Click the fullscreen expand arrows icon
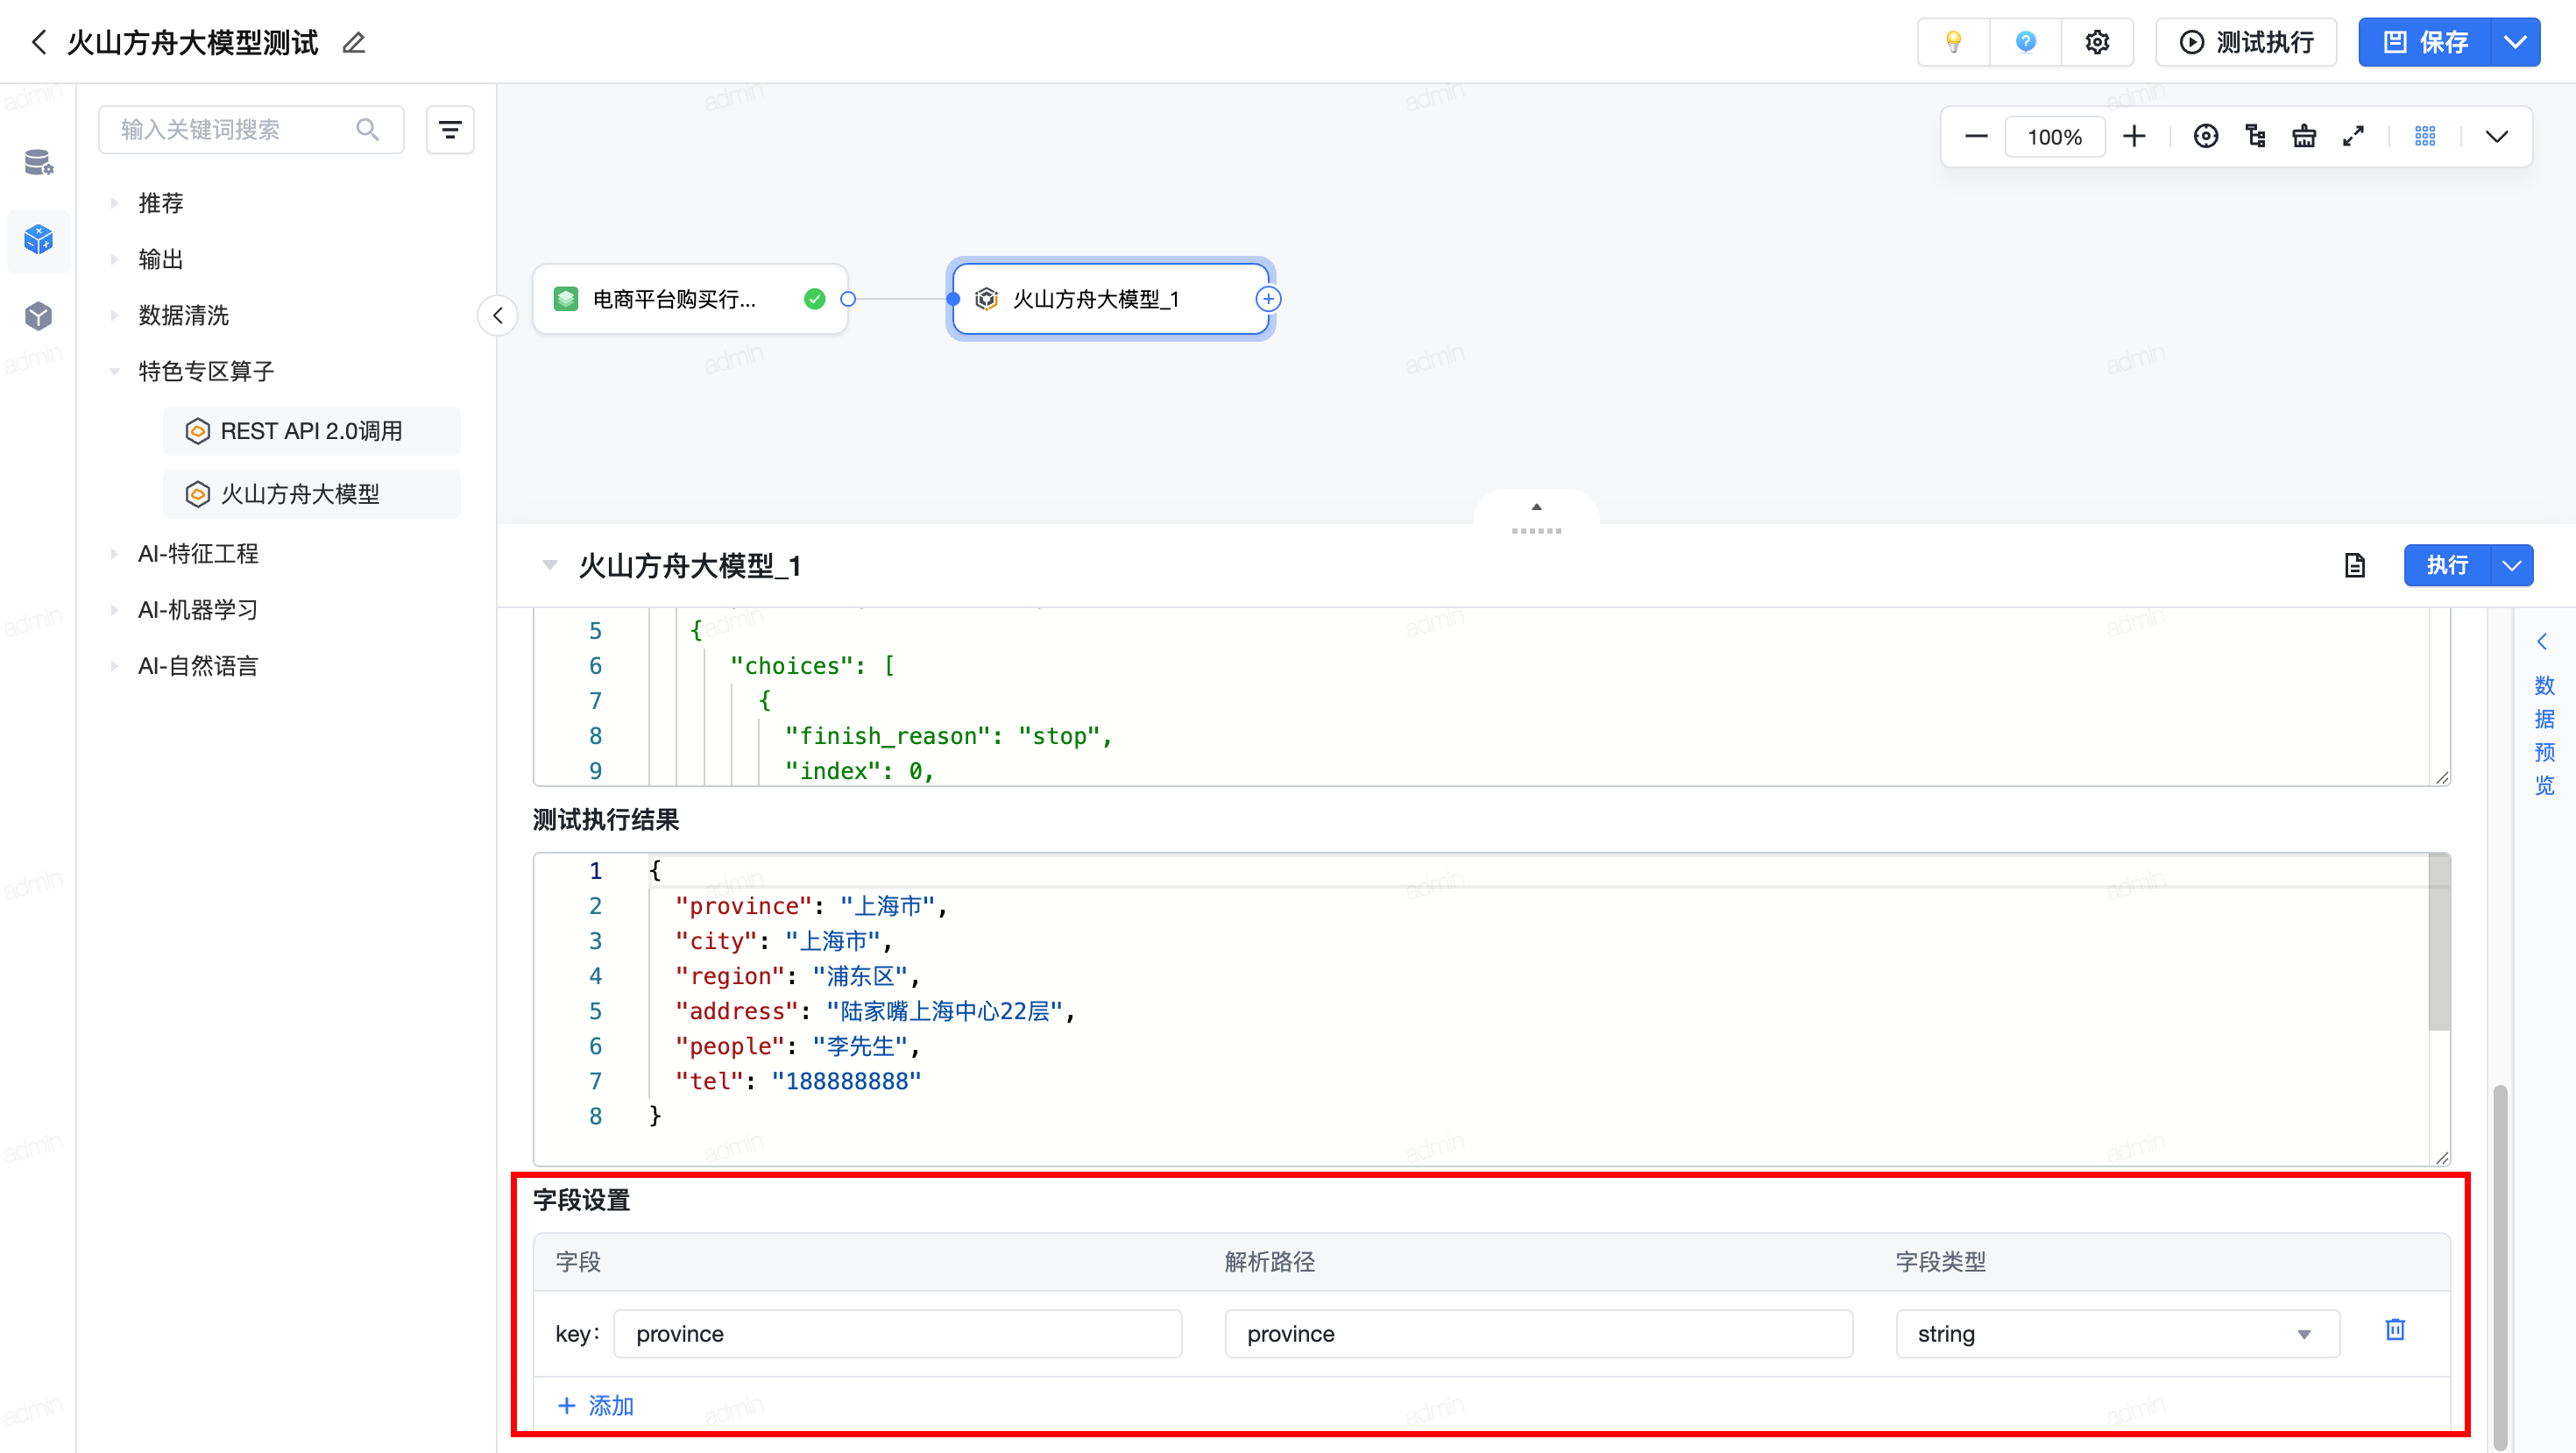Image resolution: width=2576 pixels, height=1453 pixels. point(2353,136)
